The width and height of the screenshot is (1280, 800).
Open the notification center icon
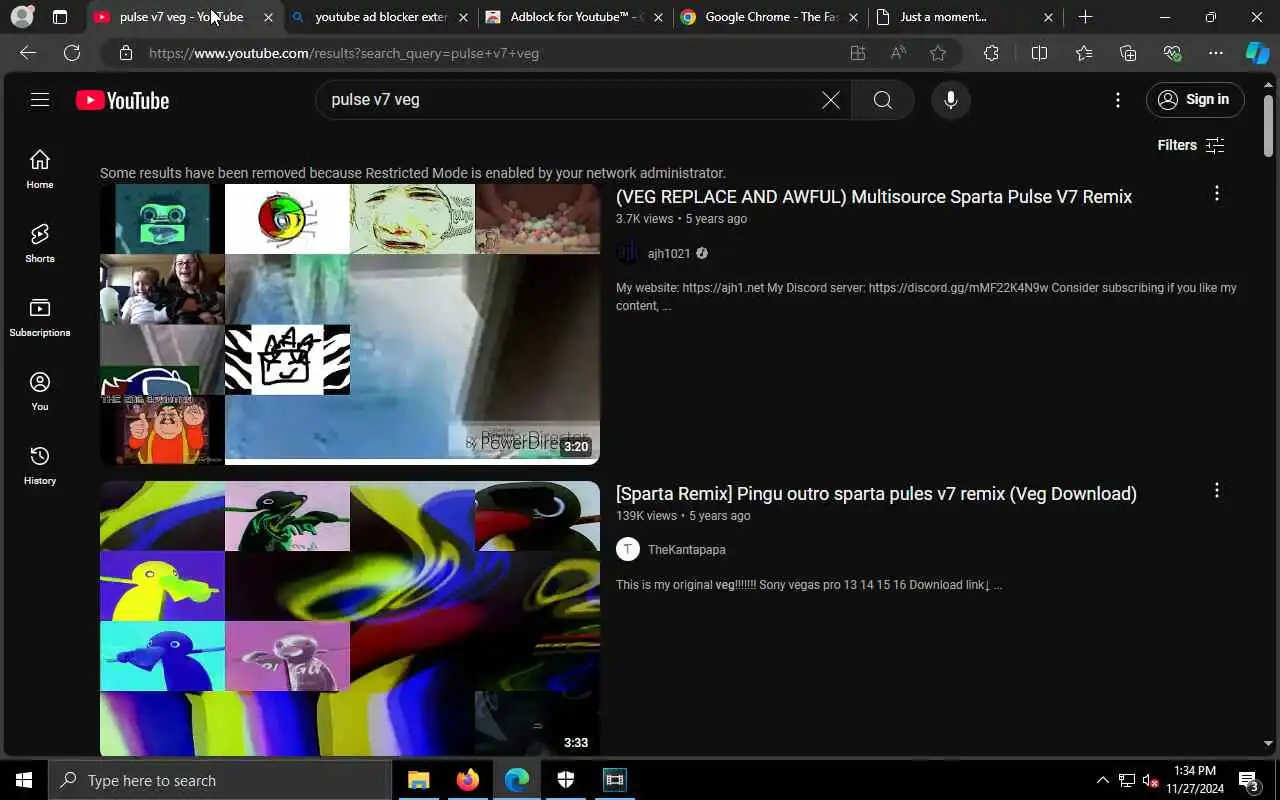[1250, 780]
